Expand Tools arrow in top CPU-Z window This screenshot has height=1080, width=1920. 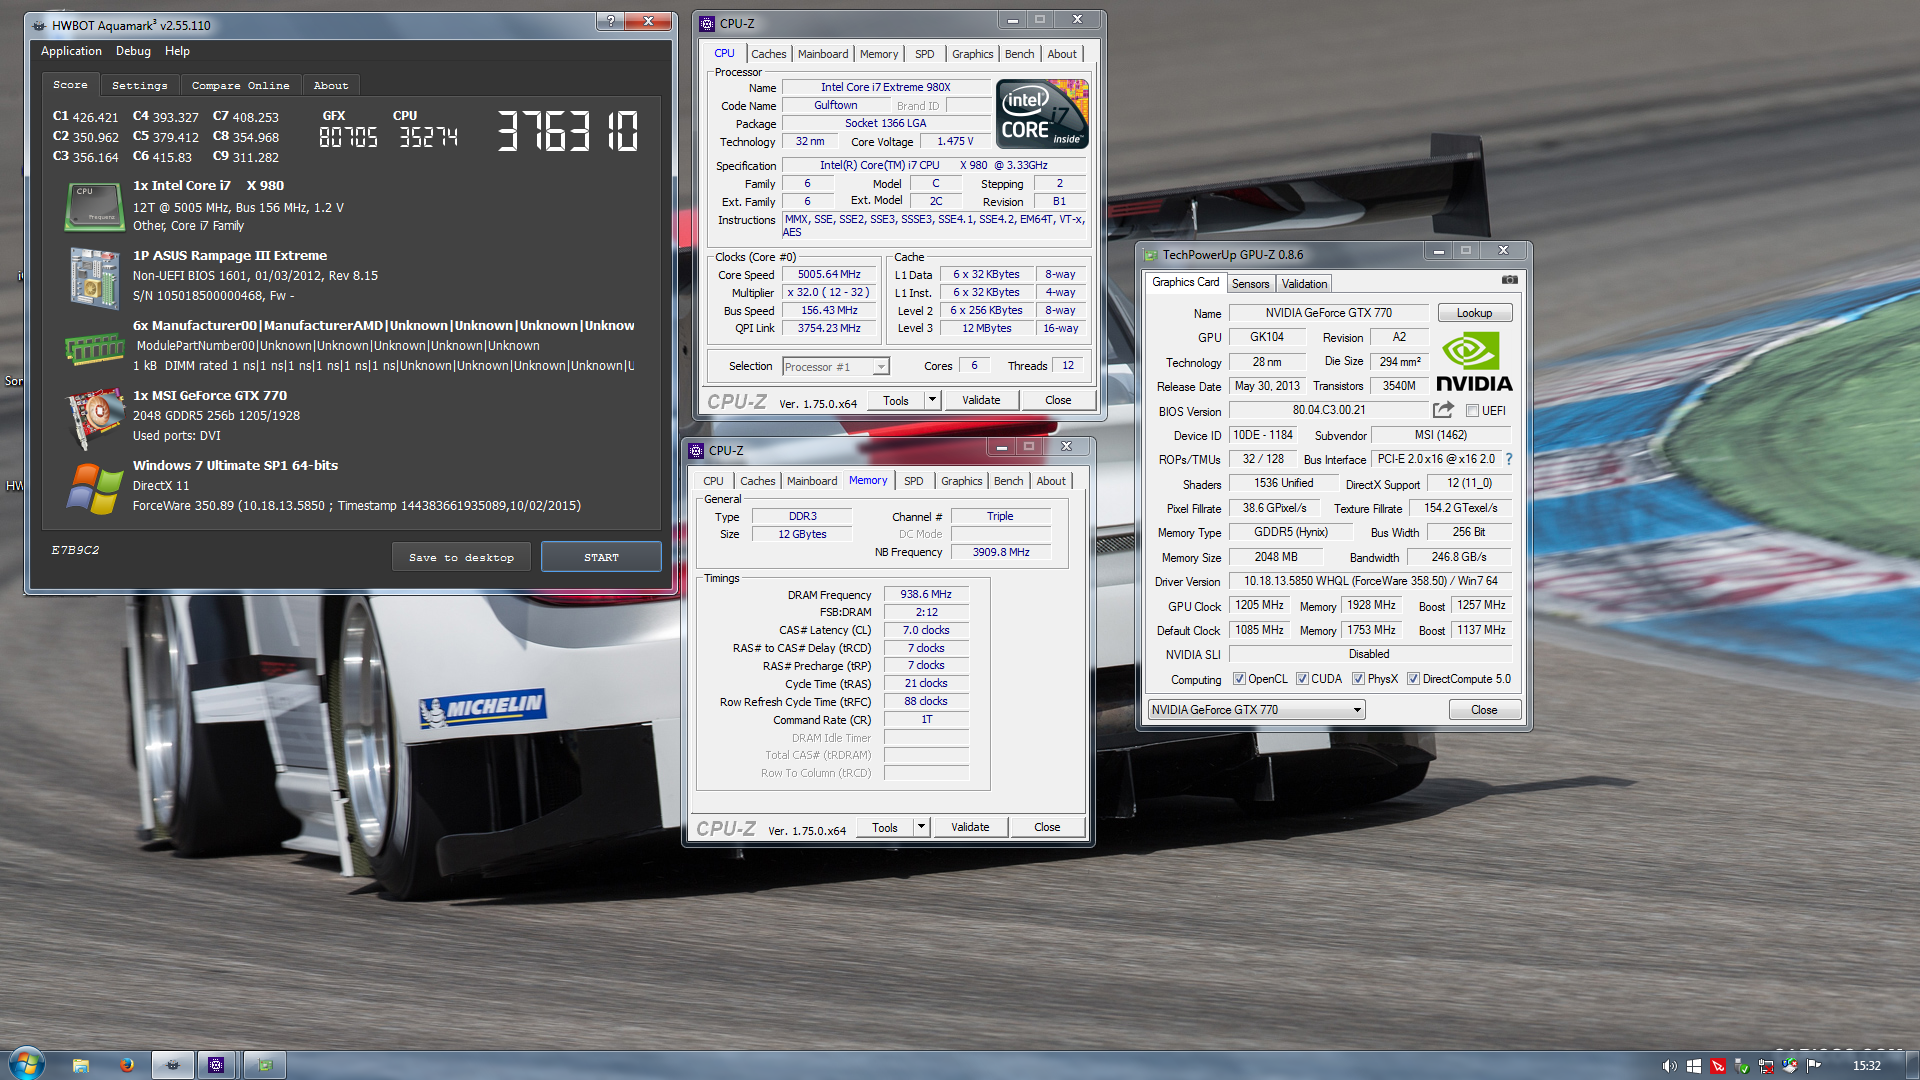point(932,400)
